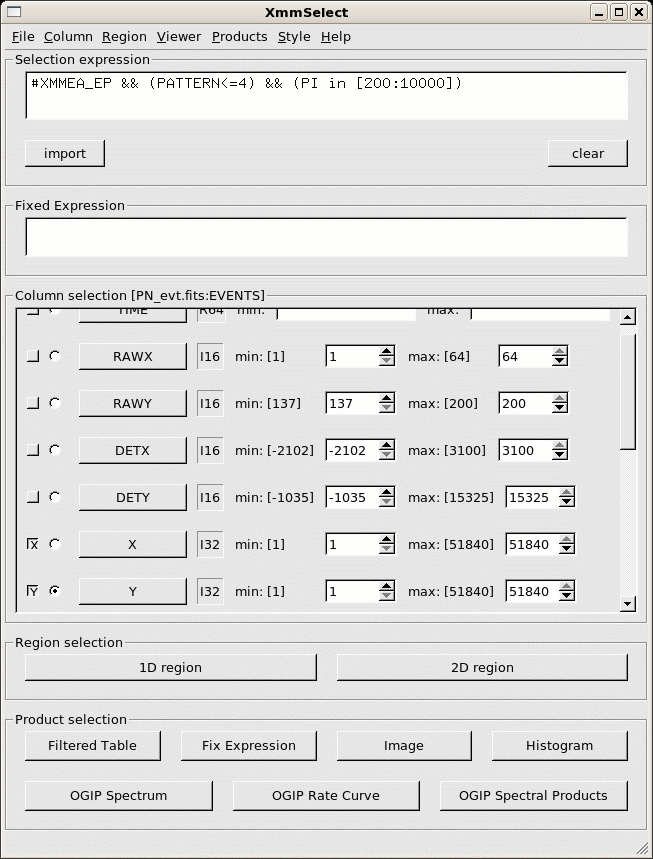Click inside the Fixed Expression text box
653x859 pixels.
(x=326, y=237)
